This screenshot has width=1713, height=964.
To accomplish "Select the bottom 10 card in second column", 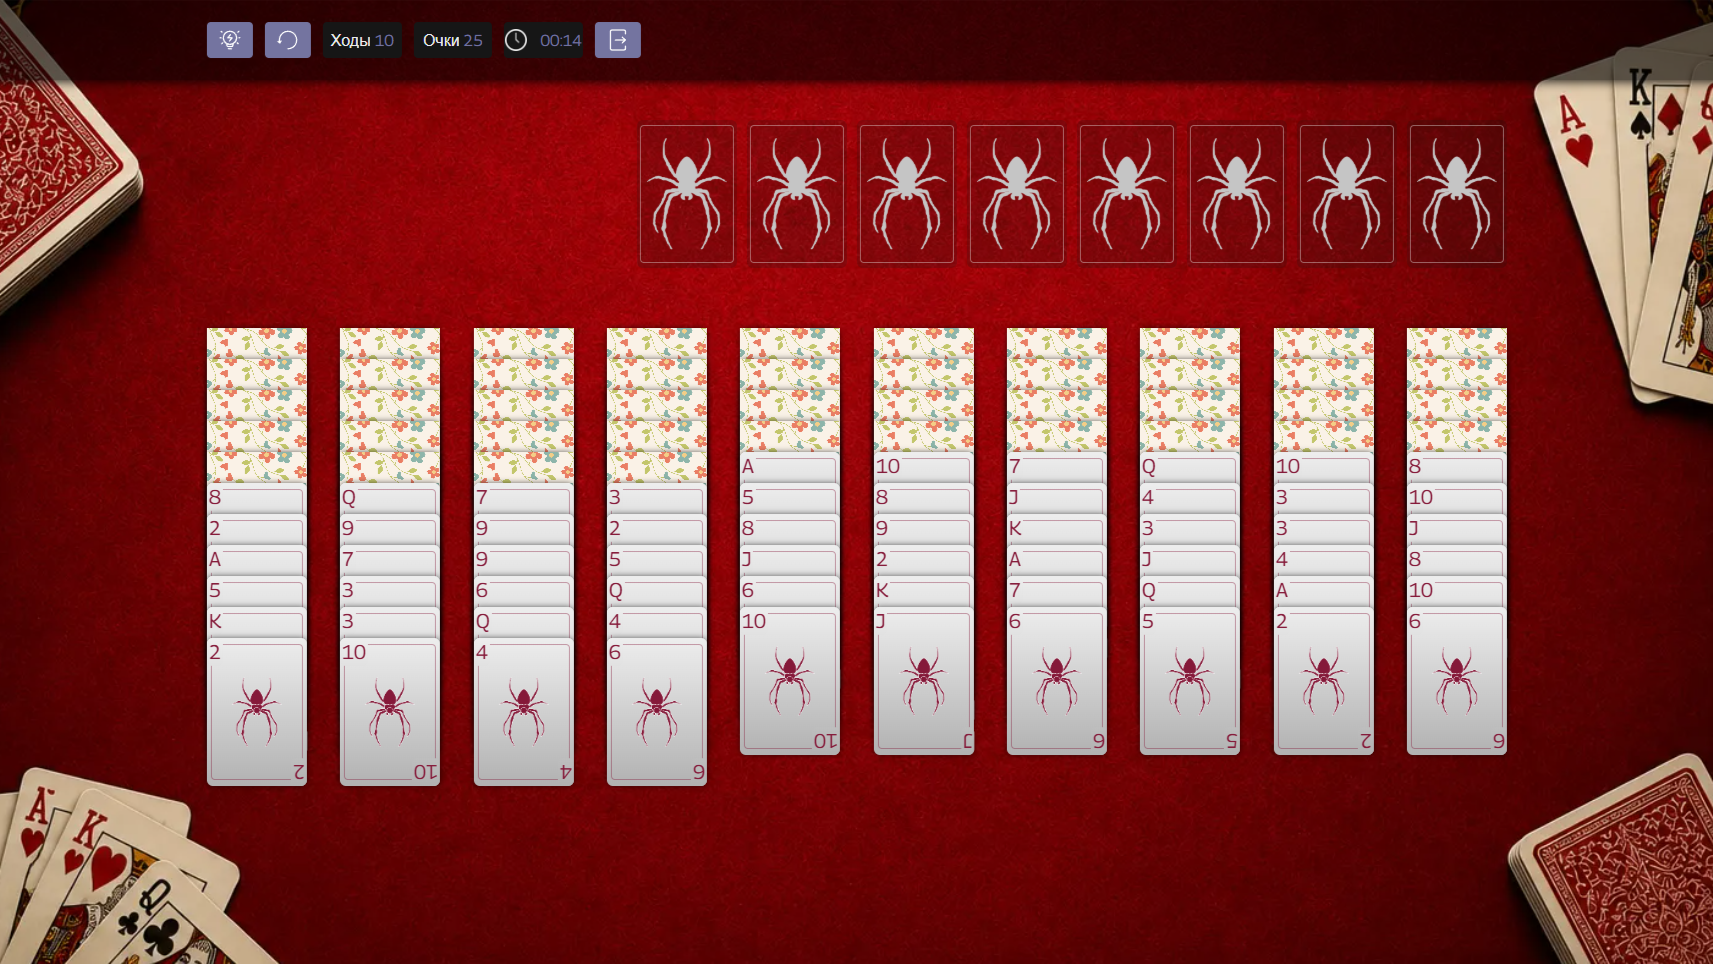I will pos(390,712).
